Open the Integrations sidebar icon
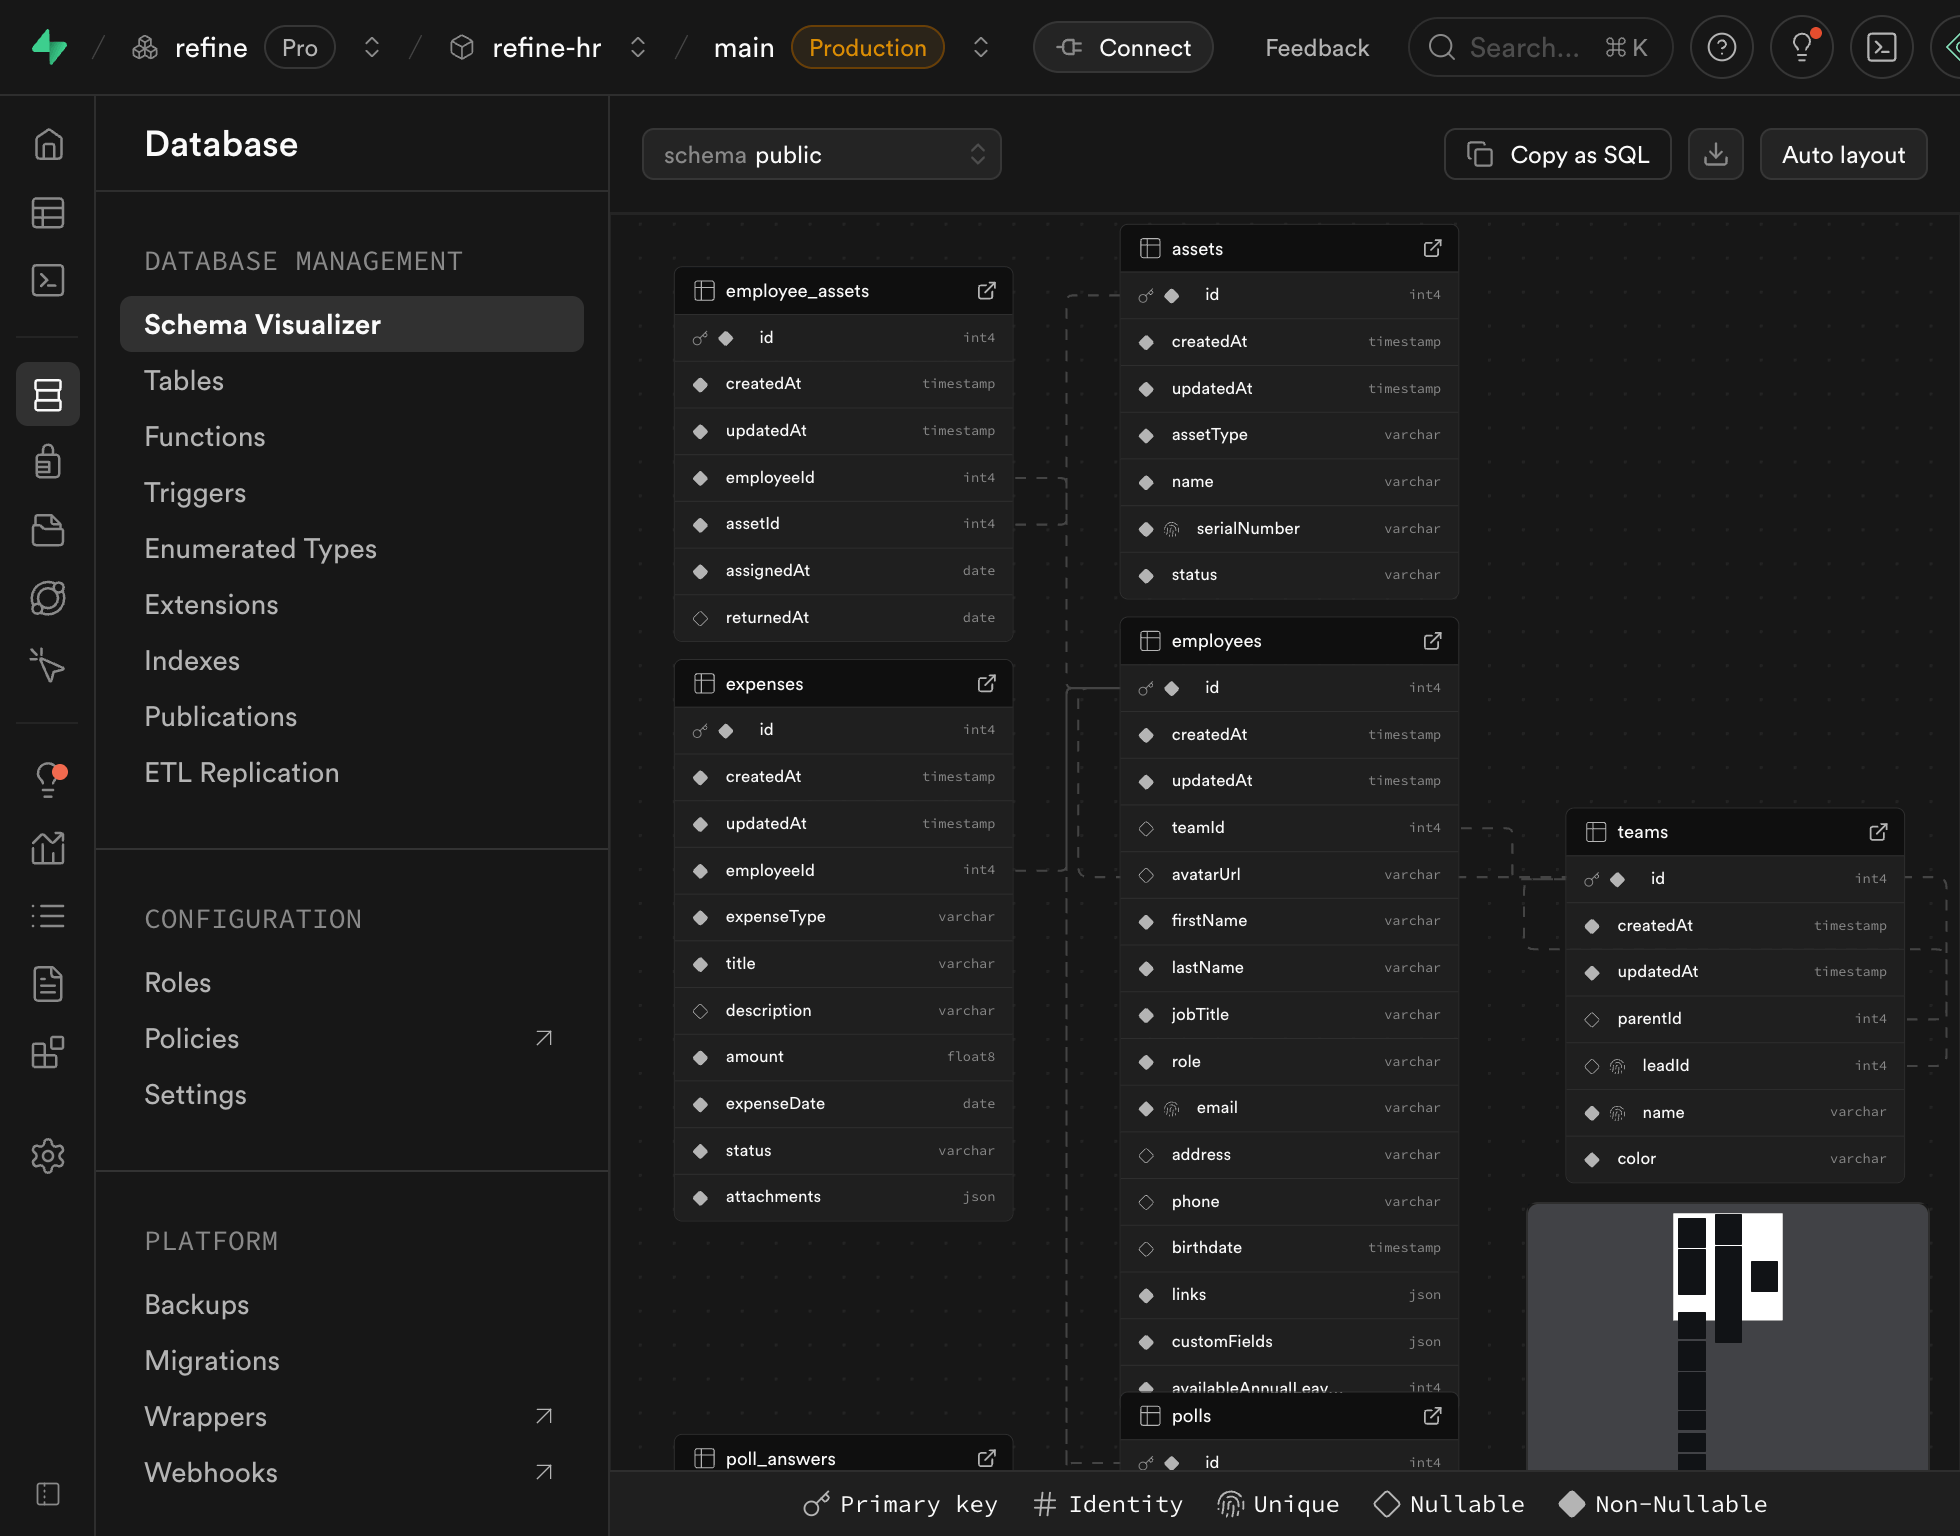Viewport: 1960px width, 1536px height. coord(48,1052)
